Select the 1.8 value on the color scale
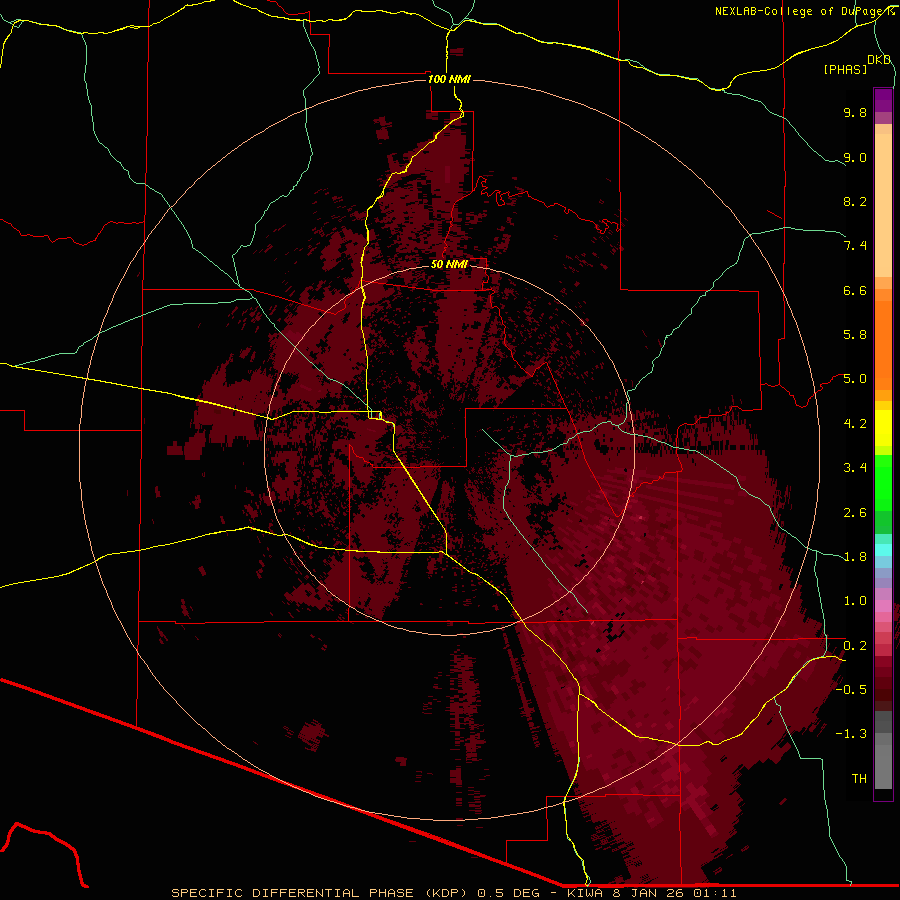This screenshot has width=900, height=900. [x=855, y=557]
